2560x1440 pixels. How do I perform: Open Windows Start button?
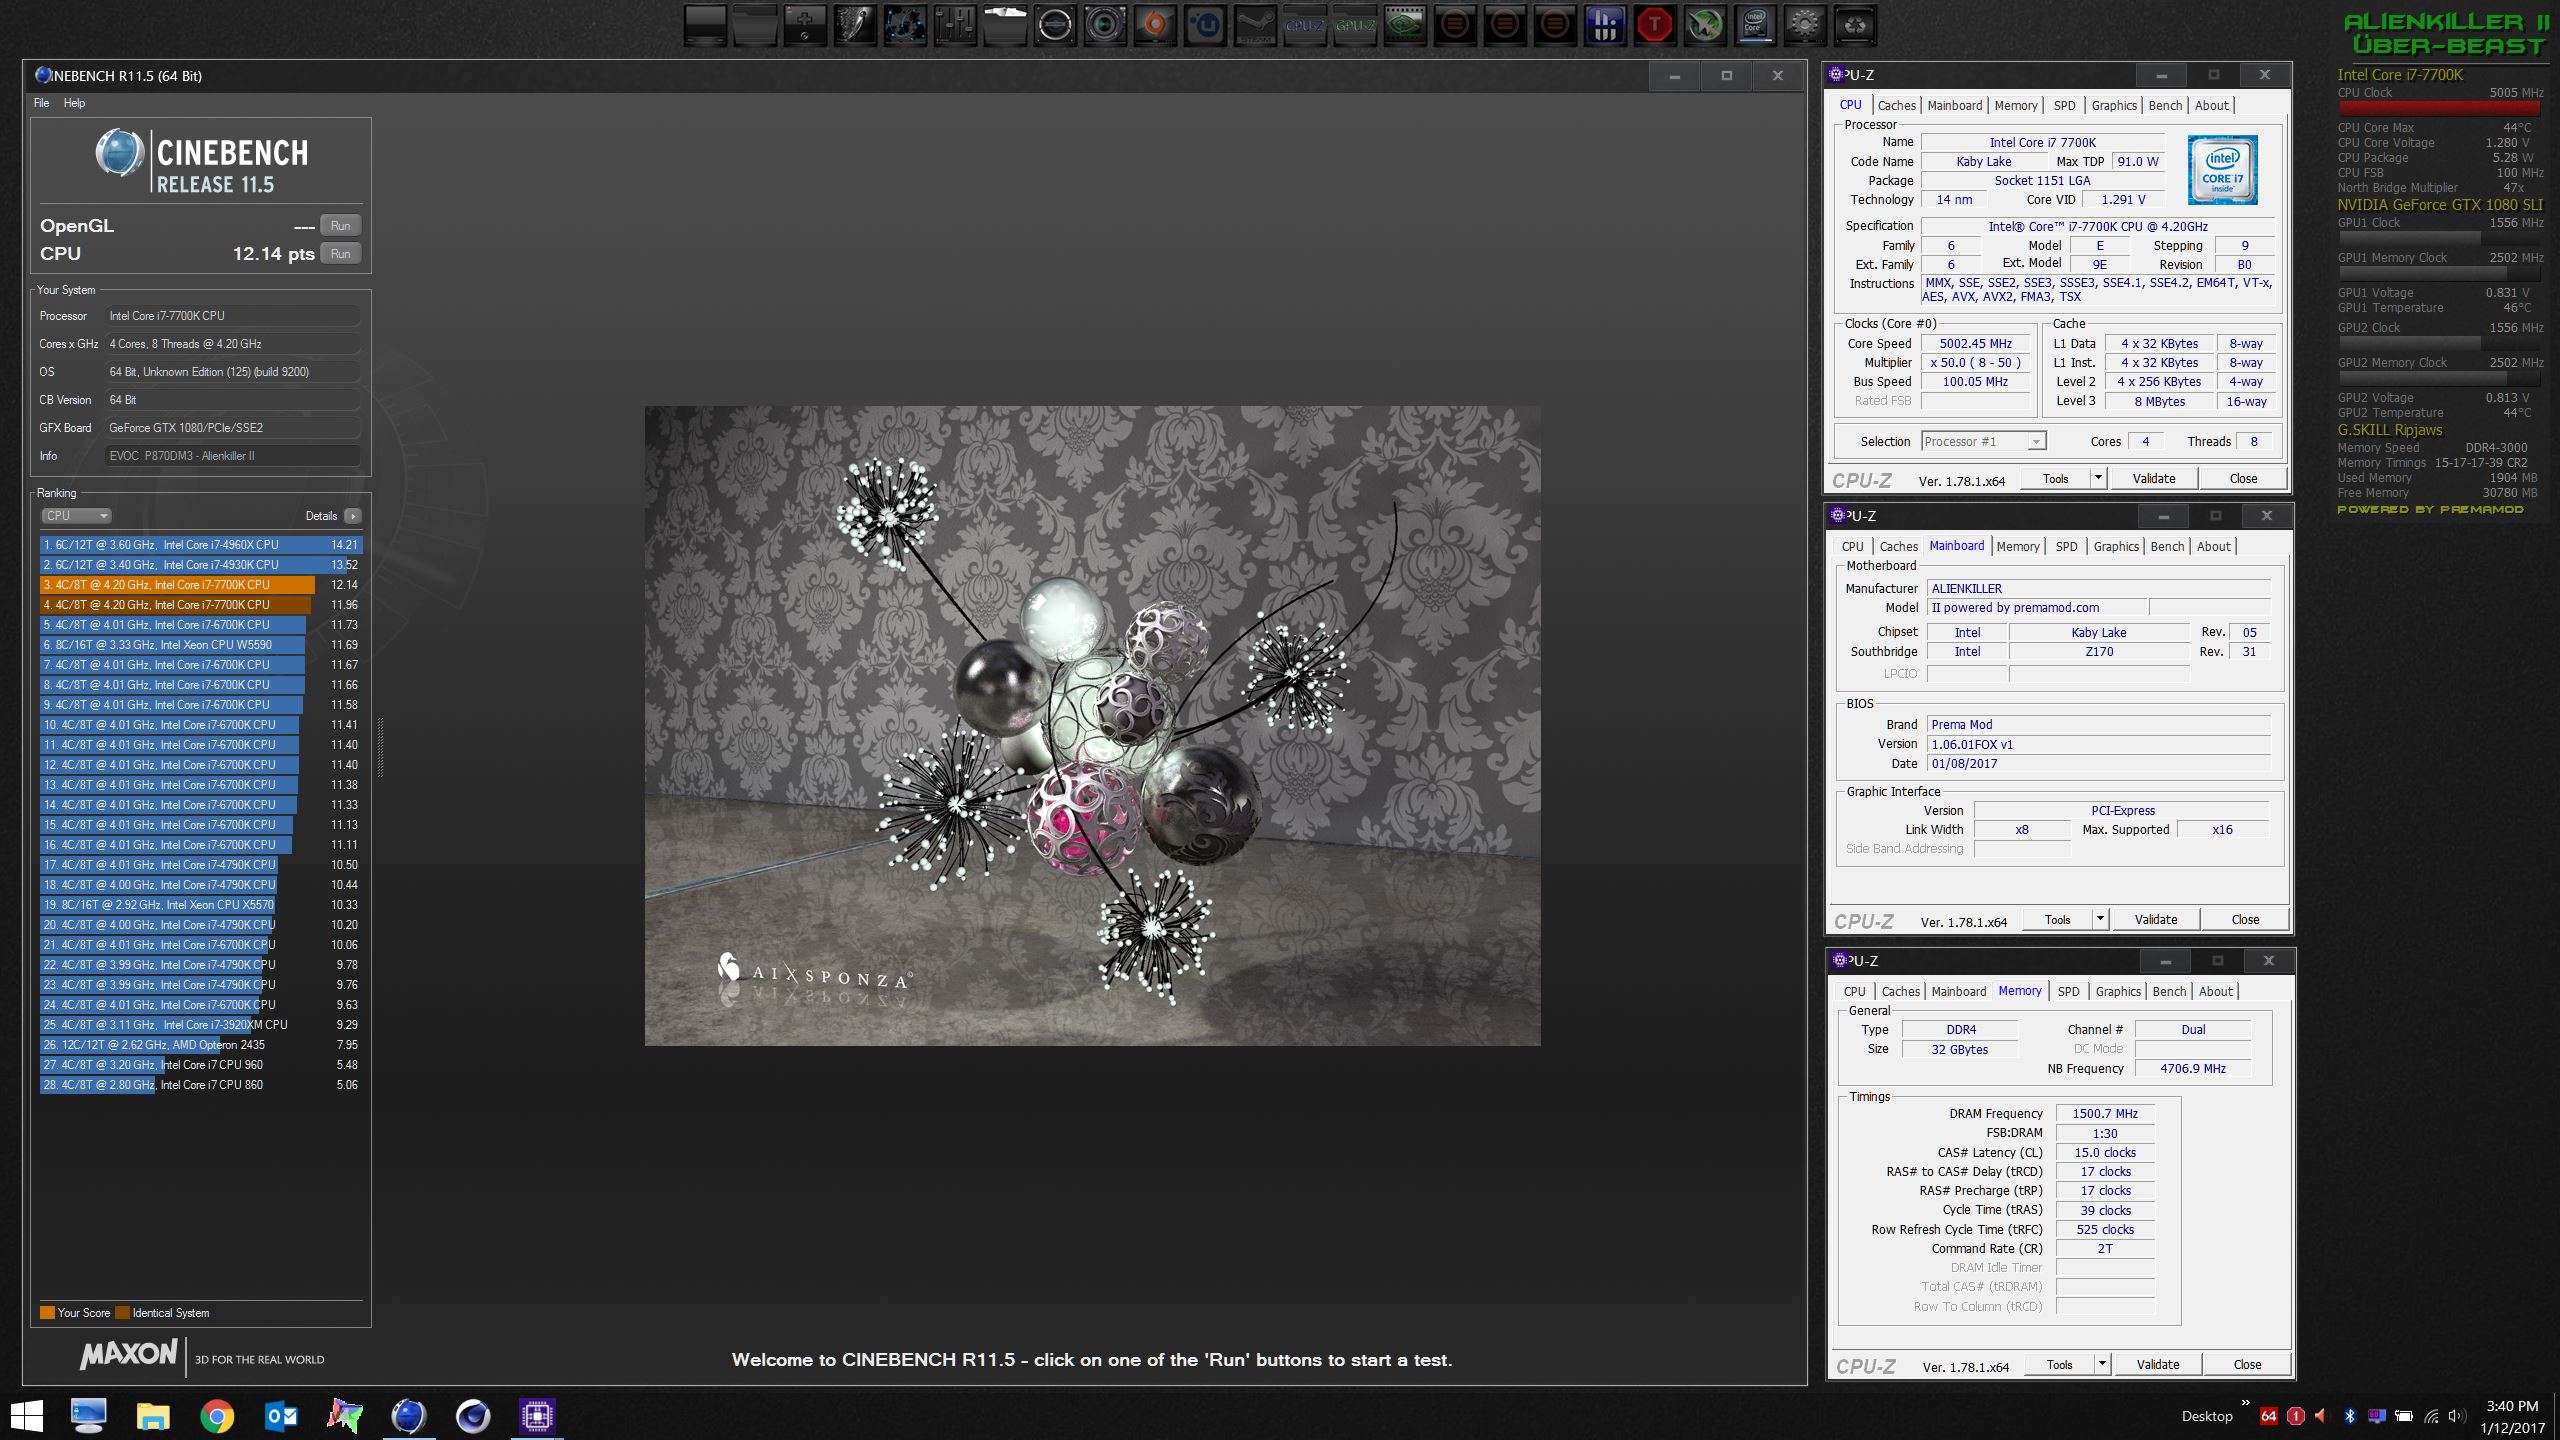[27, 1416]
